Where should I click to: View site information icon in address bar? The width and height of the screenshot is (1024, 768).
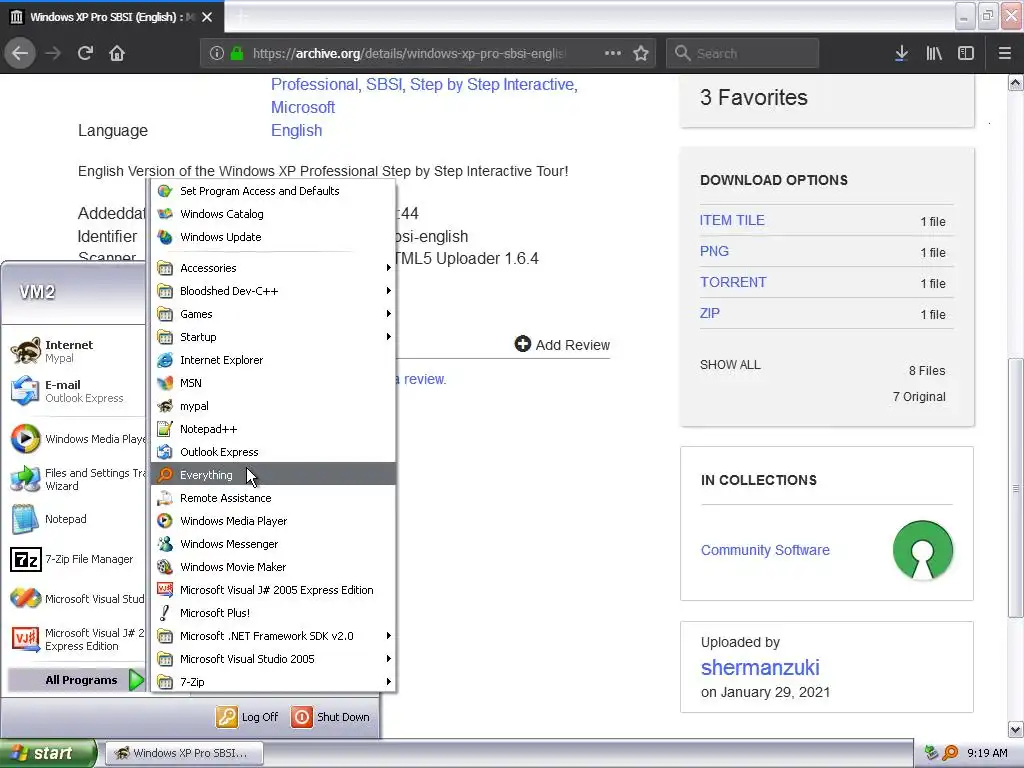217,53
